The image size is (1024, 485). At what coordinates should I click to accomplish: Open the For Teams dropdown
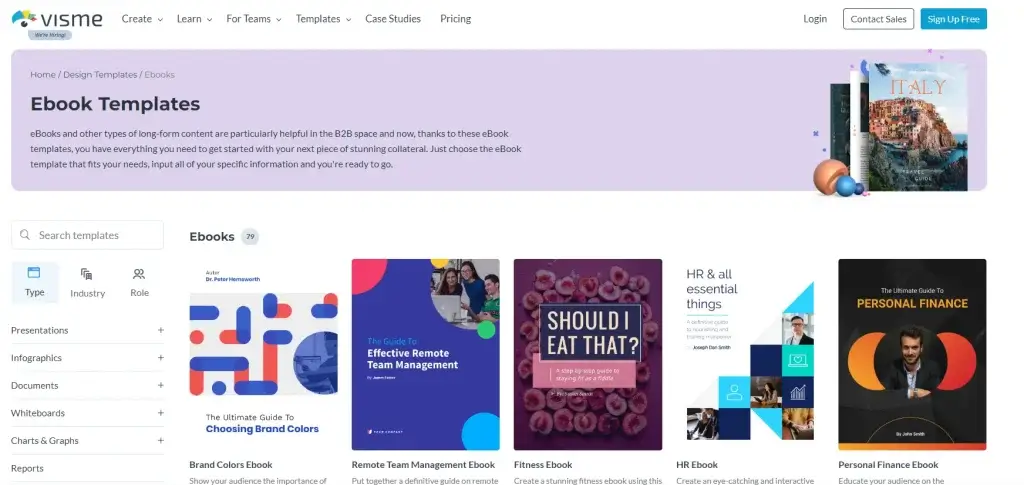(x=253, y=19)
